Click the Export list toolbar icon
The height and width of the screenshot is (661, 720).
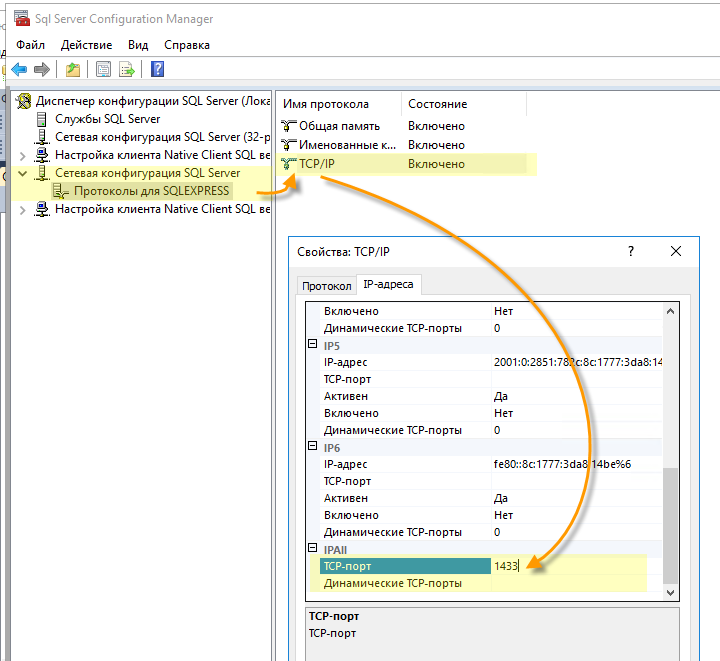(127, 69)
